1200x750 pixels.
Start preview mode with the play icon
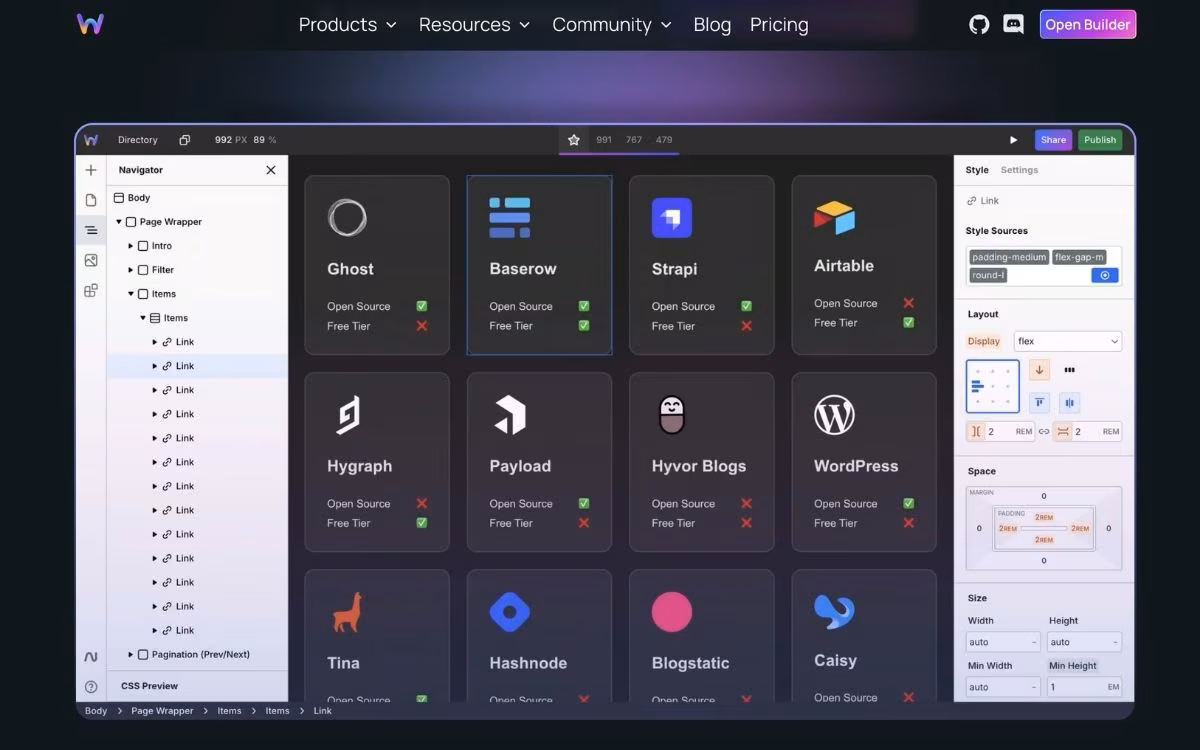tap(1013, 140)
